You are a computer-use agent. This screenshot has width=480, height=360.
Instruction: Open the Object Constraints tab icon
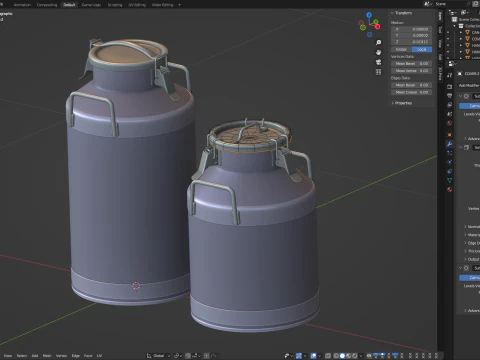[449, 171]
